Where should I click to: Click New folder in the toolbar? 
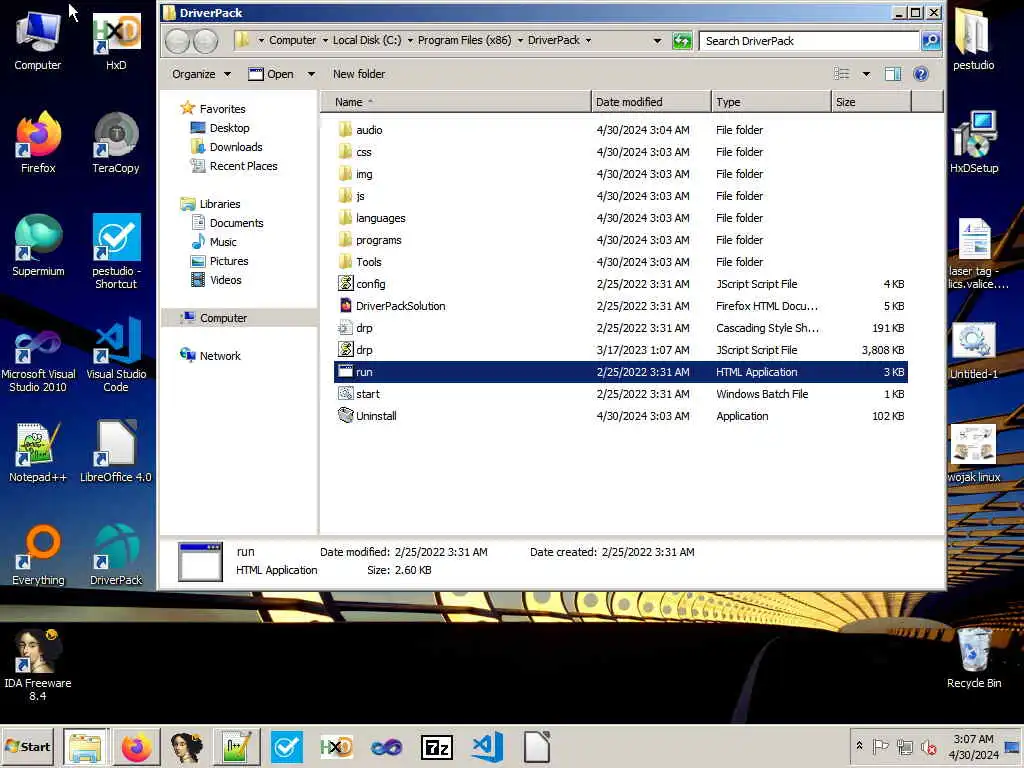359,74
